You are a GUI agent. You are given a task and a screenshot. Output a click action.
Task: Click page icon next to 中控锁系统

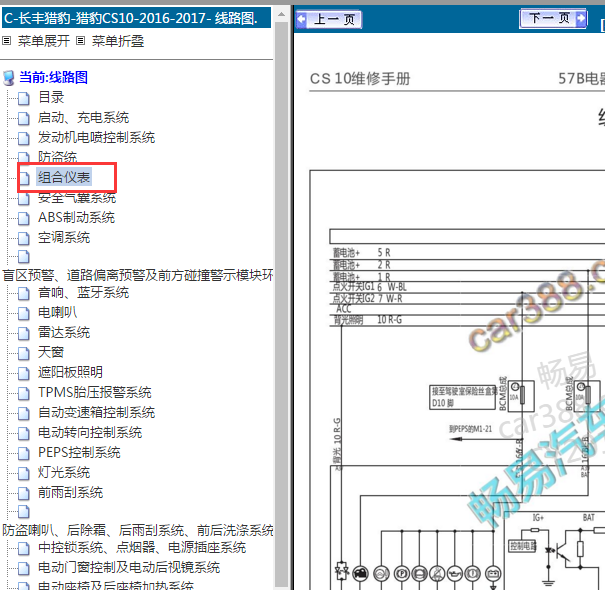[x=24, y=548]
